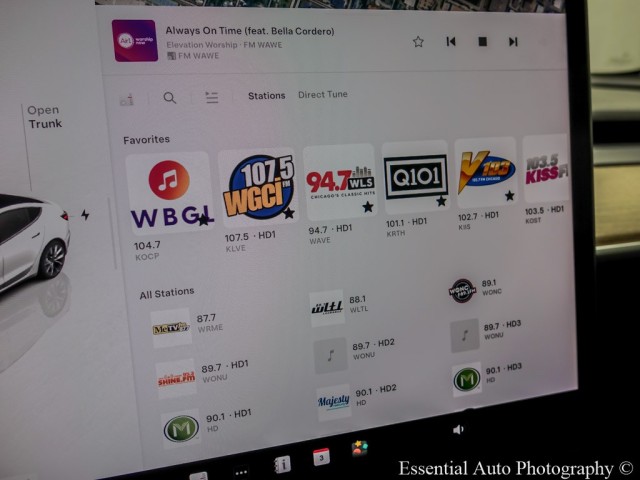Tune to Majesty 90.1 HD2
Screen dimensions: 640x480
click(x=357, y=401)
